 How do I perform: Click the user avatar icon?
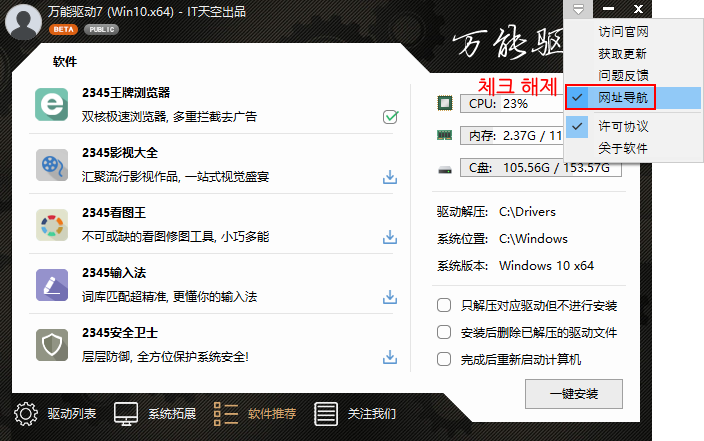point(23,22)
